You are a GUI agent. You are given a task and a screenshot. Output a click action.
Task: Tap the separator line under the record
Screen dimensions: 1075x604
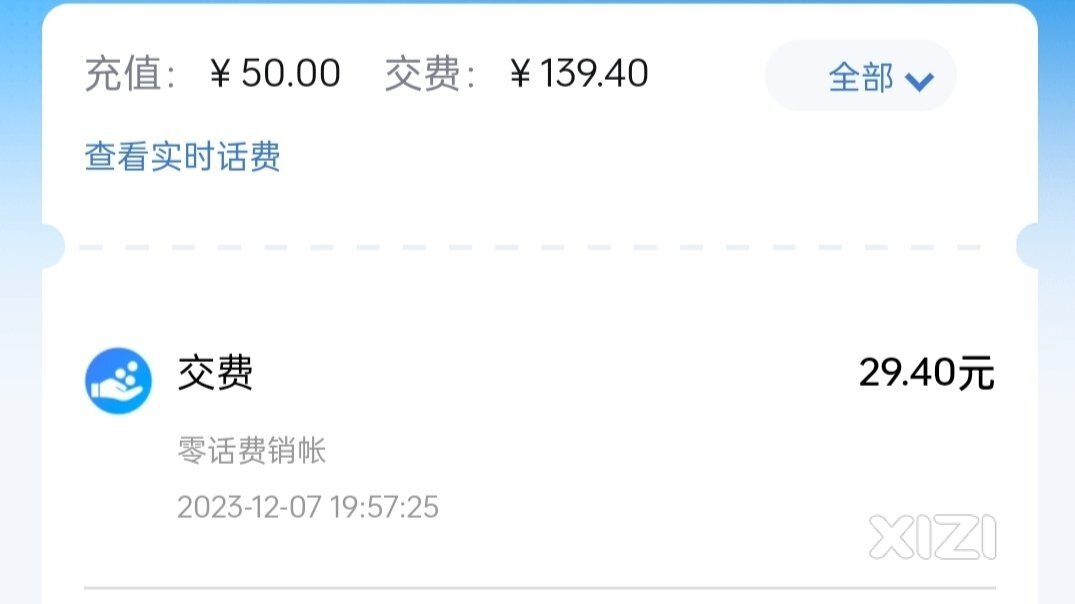(x=540, y=588)
